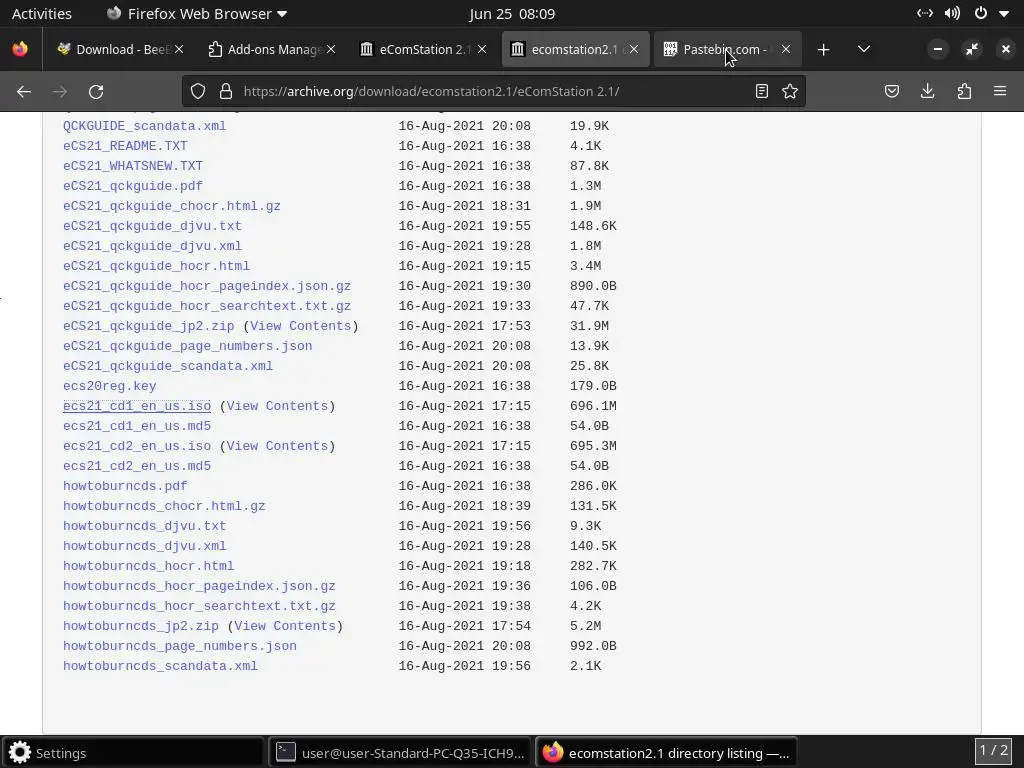Close the eComStation 2.1 tab

482,50
